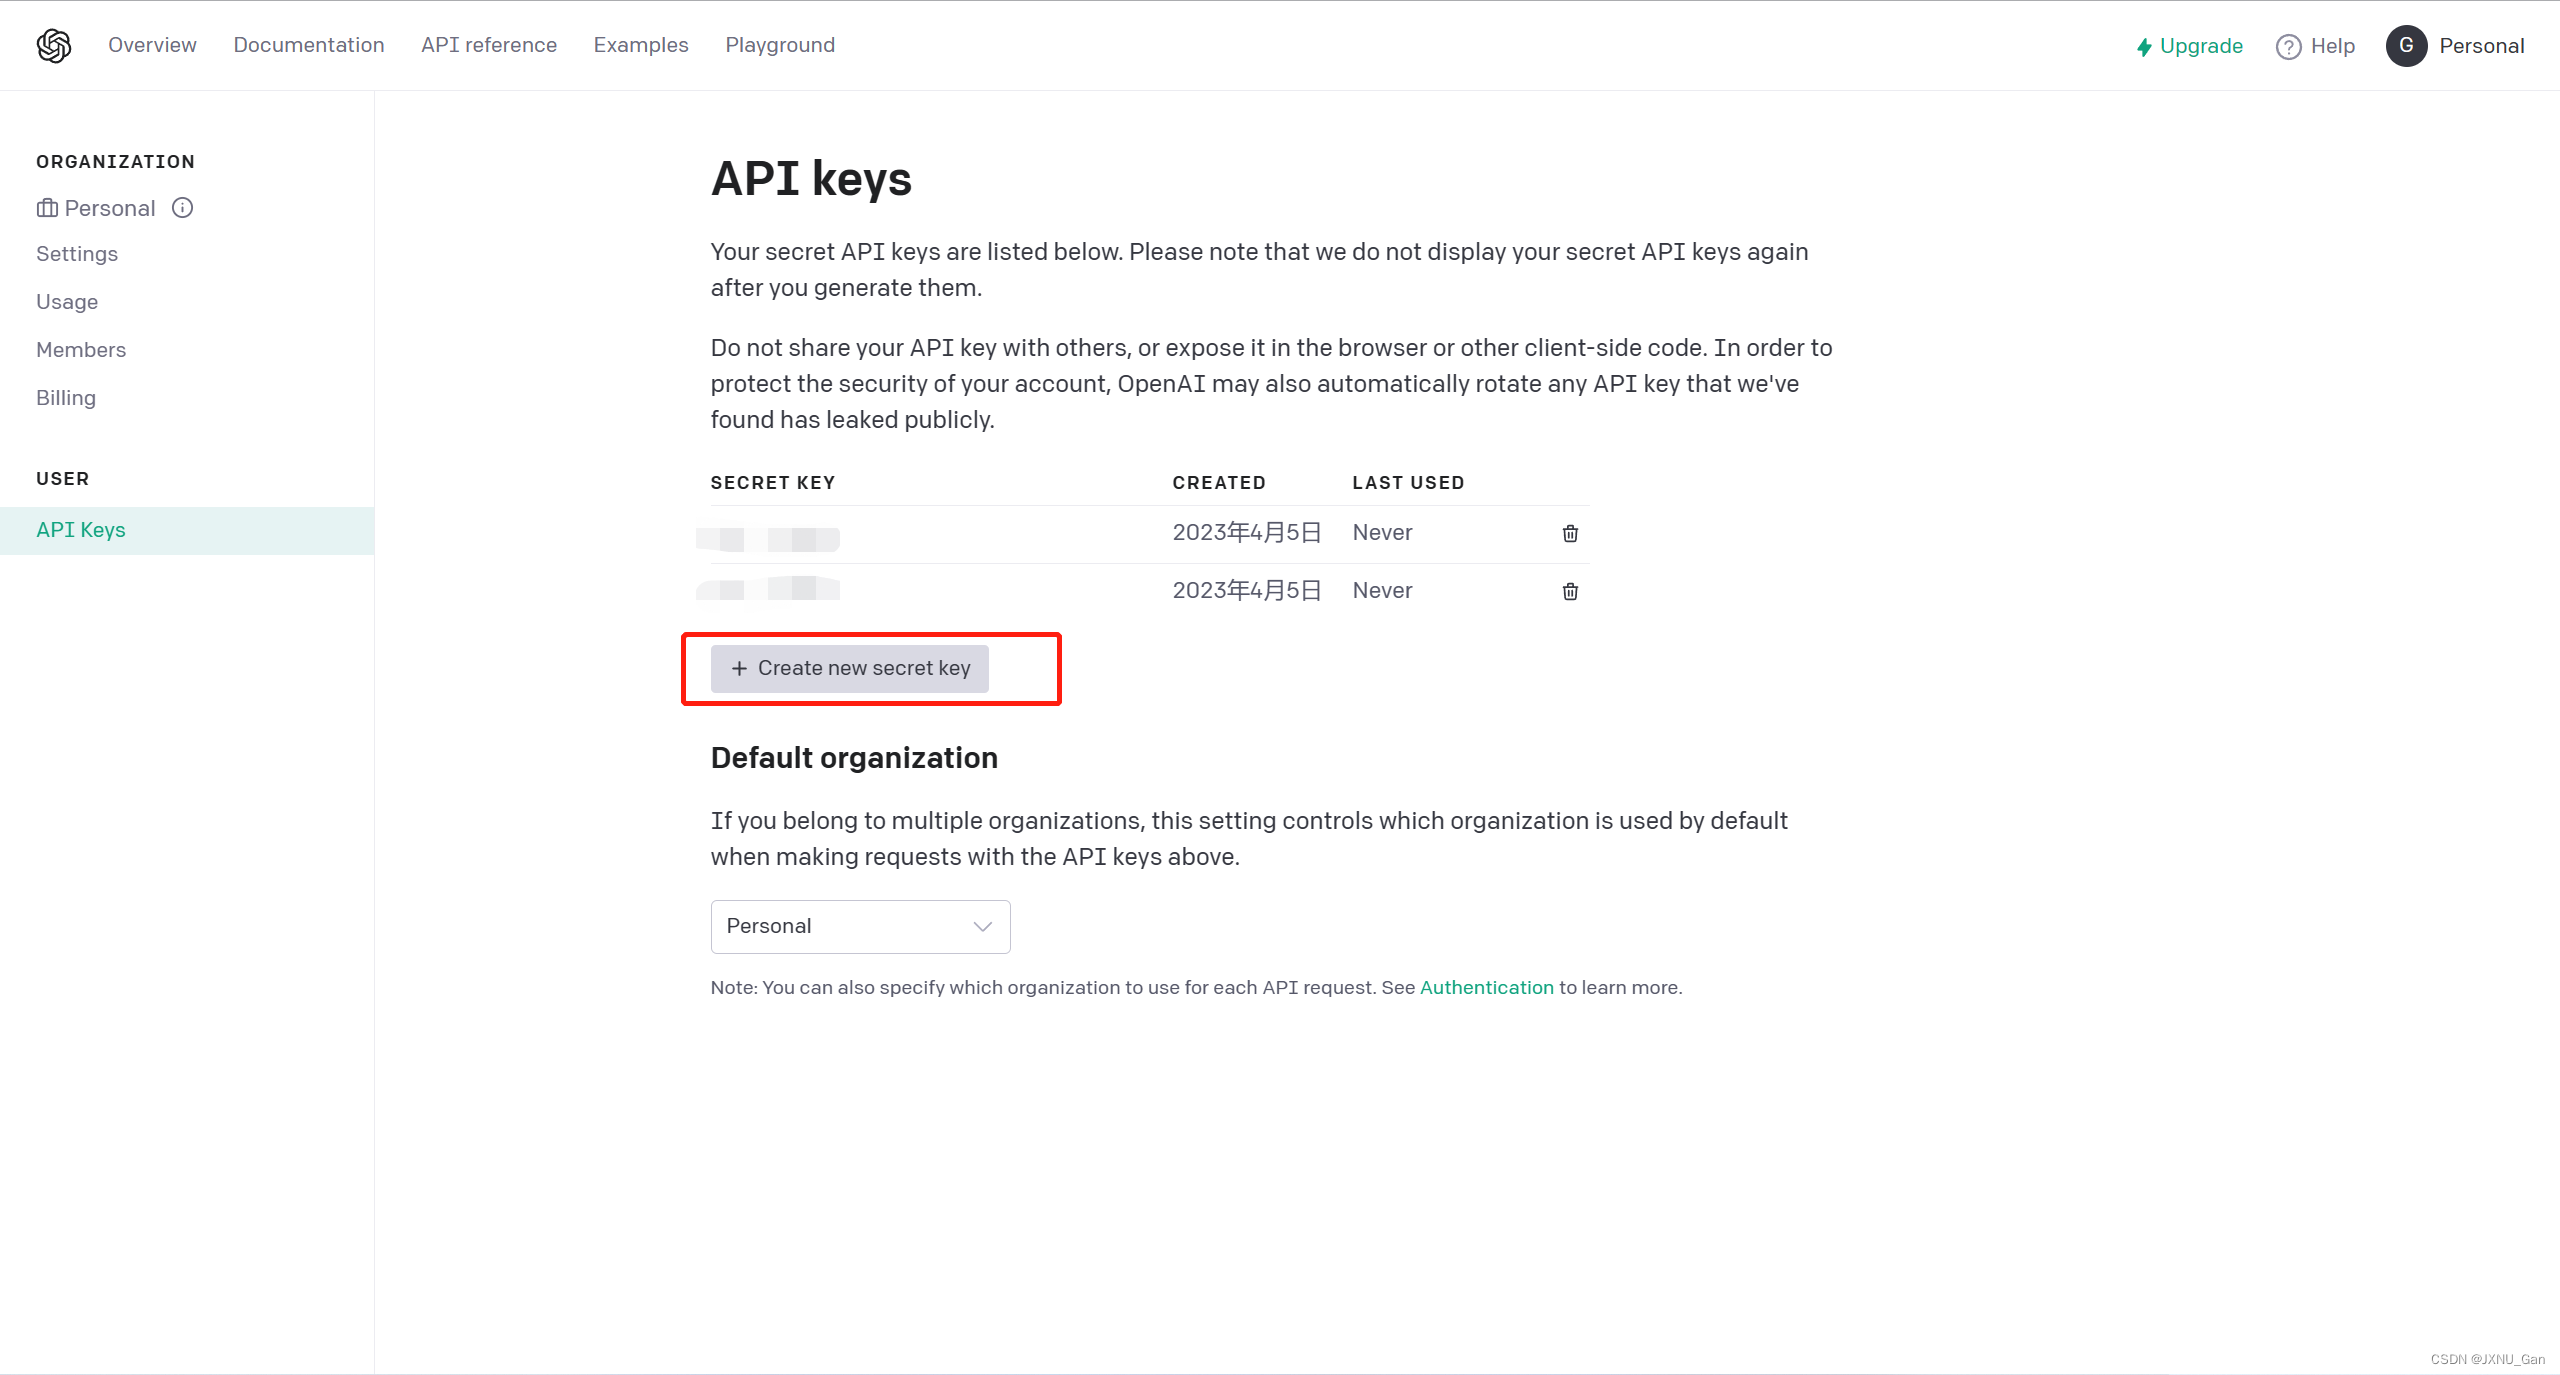Click the Upgrade lightning bolt icon
The image size is (2560, 1375).
[2144, 47]
